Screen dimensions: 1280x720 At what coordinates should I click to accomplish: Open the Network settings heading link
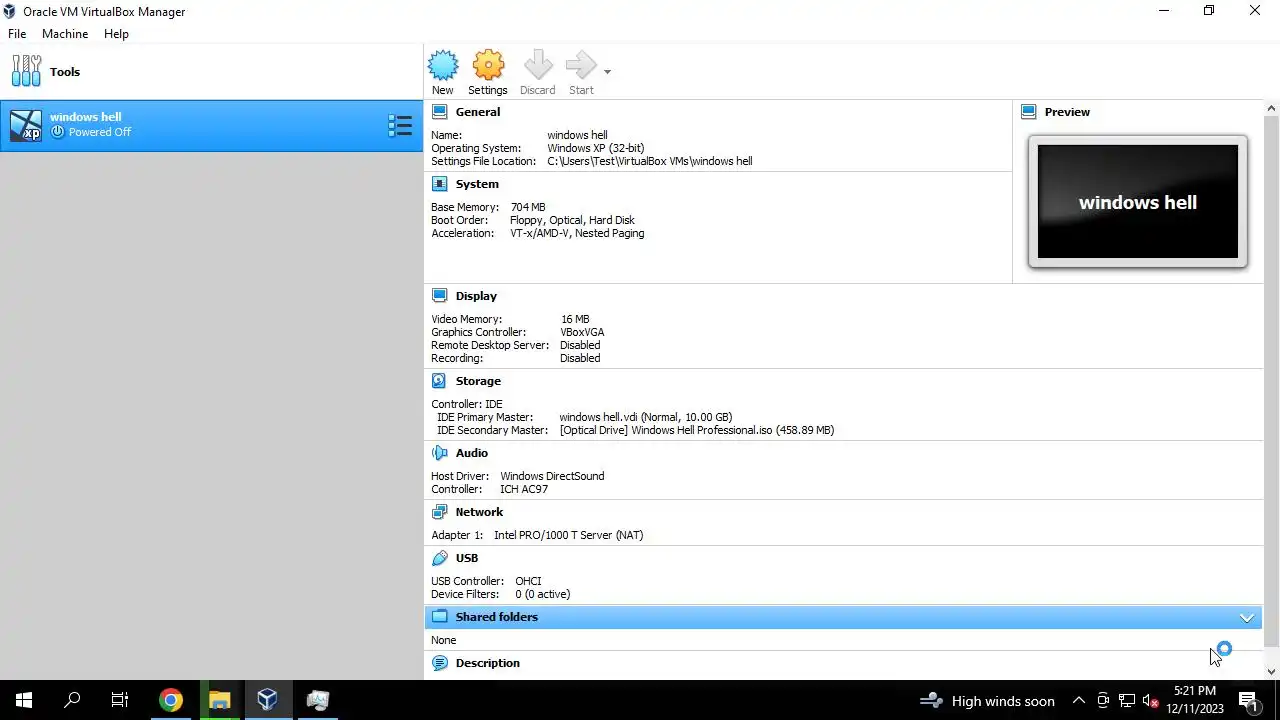[x=479, y=512]
